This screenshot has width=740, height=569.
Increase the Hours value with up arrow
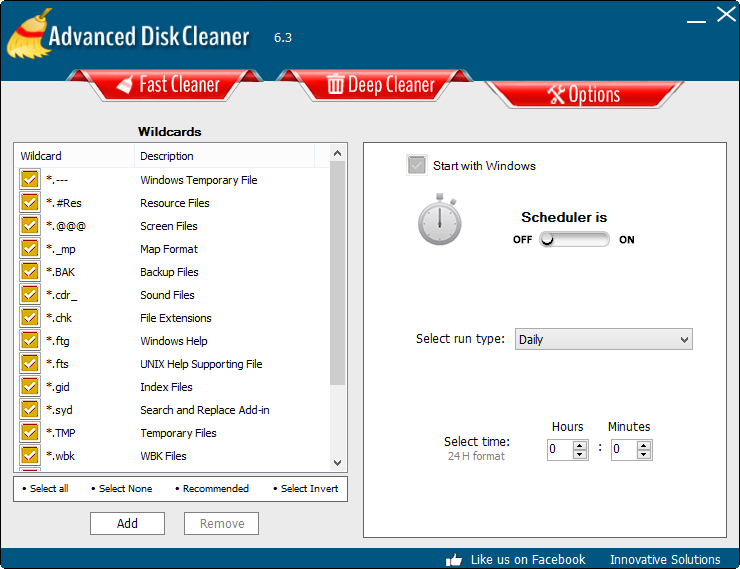point(580,445)
